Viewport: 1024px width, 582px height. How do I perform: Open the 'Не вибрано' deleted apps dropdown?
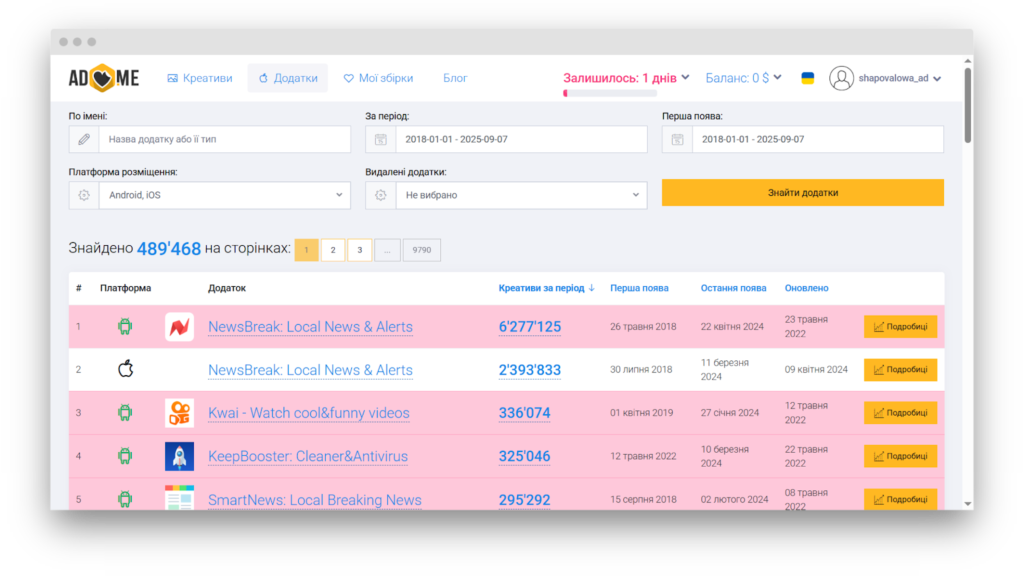pyautogui.click(x=521, y=195)
